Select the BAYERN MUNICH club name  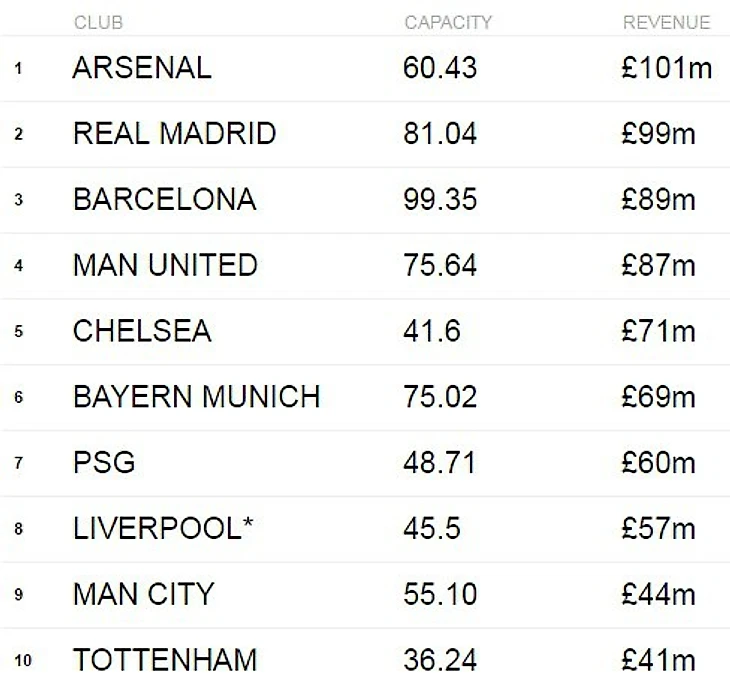click(196, 397)
